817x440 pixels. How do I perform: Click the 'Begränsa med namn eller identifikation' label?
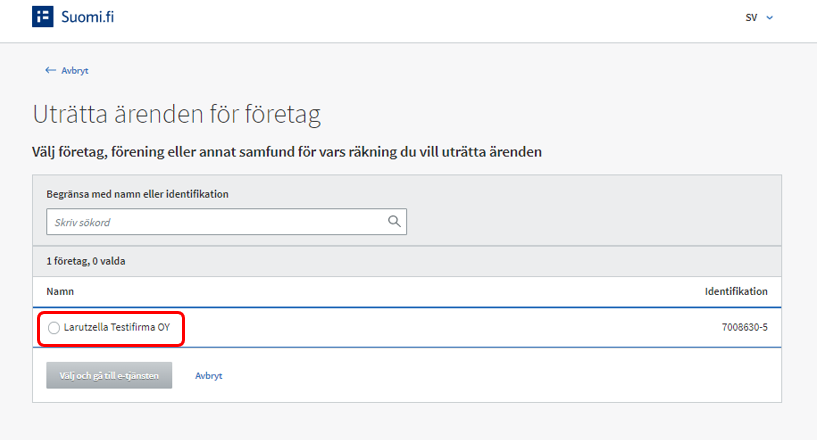click(137, 193)
